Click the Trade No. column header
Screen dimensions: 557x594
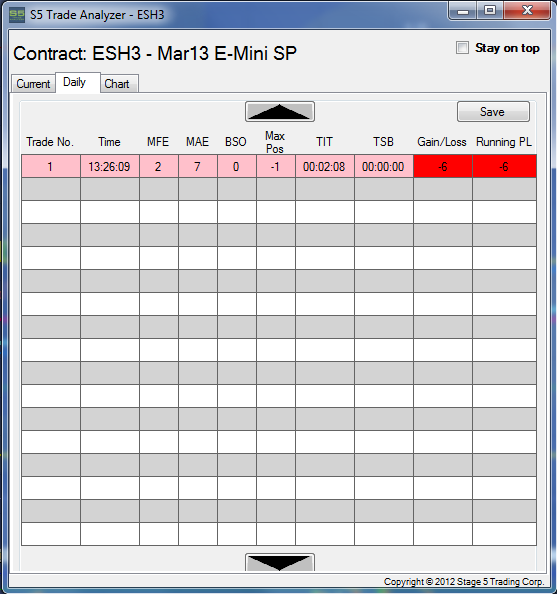(x=50, y=142)
